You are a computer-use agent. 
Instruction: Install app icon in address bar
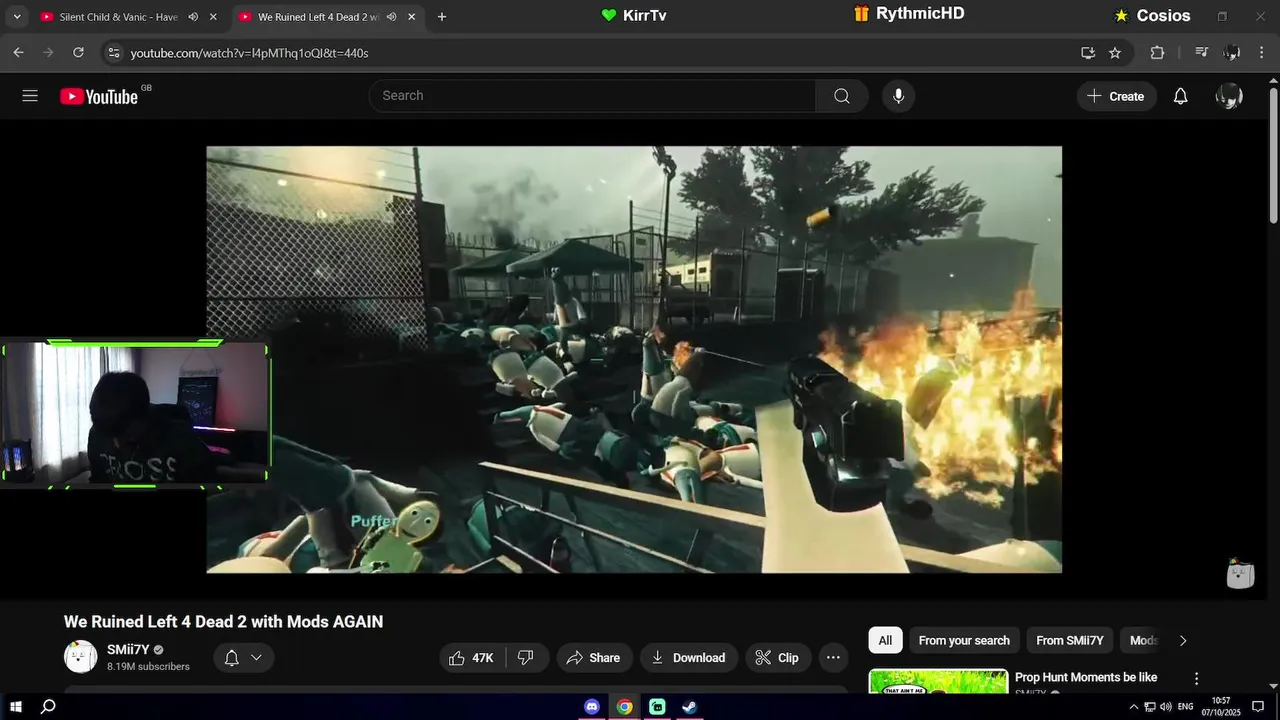click(x=1088, y=53)
